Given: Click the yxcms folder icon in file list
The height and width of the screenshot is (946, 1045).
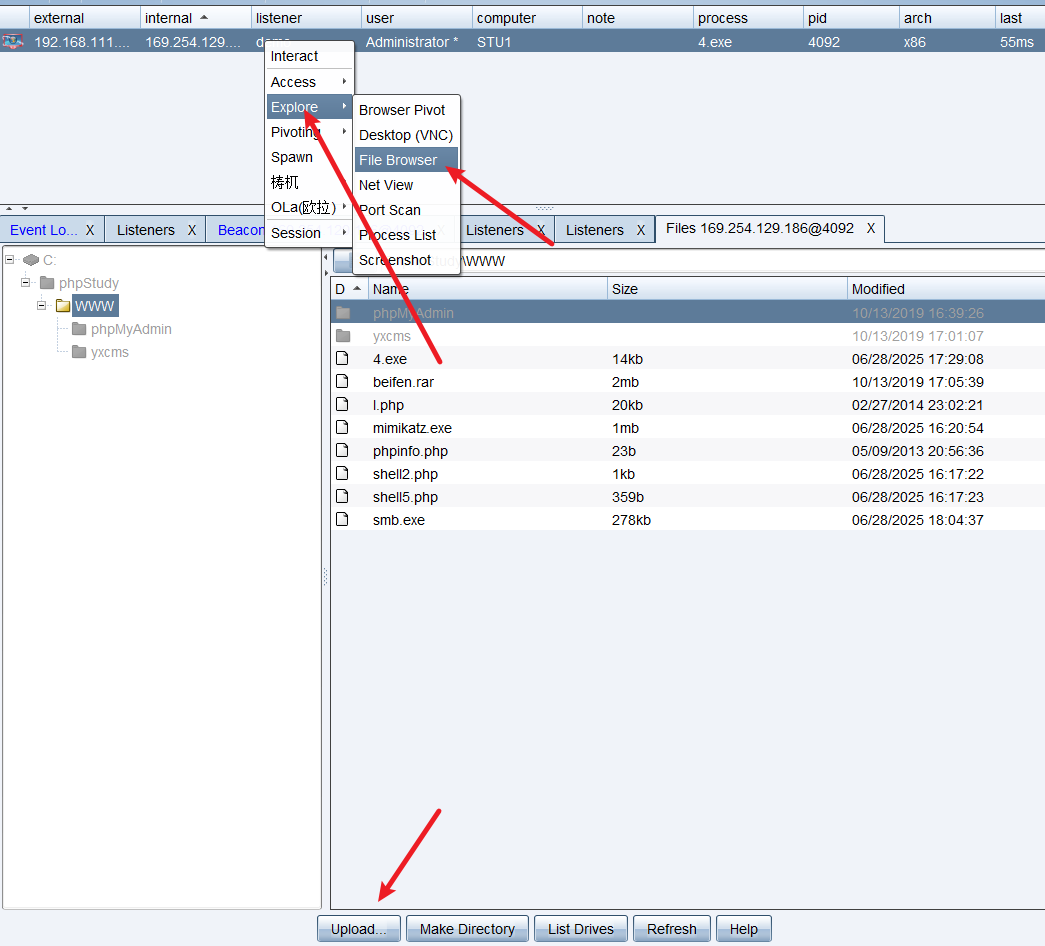Looking at the screenshot, I should click(343, 336).
